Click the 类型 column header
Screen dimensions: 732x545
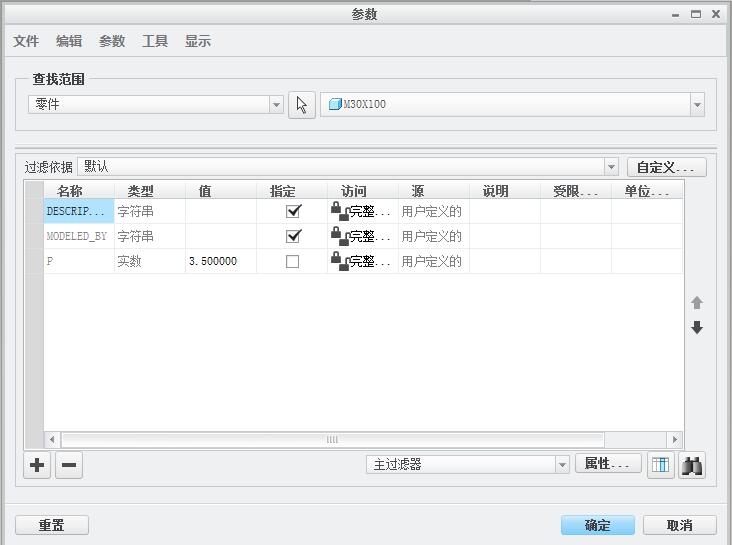(150, 191)
